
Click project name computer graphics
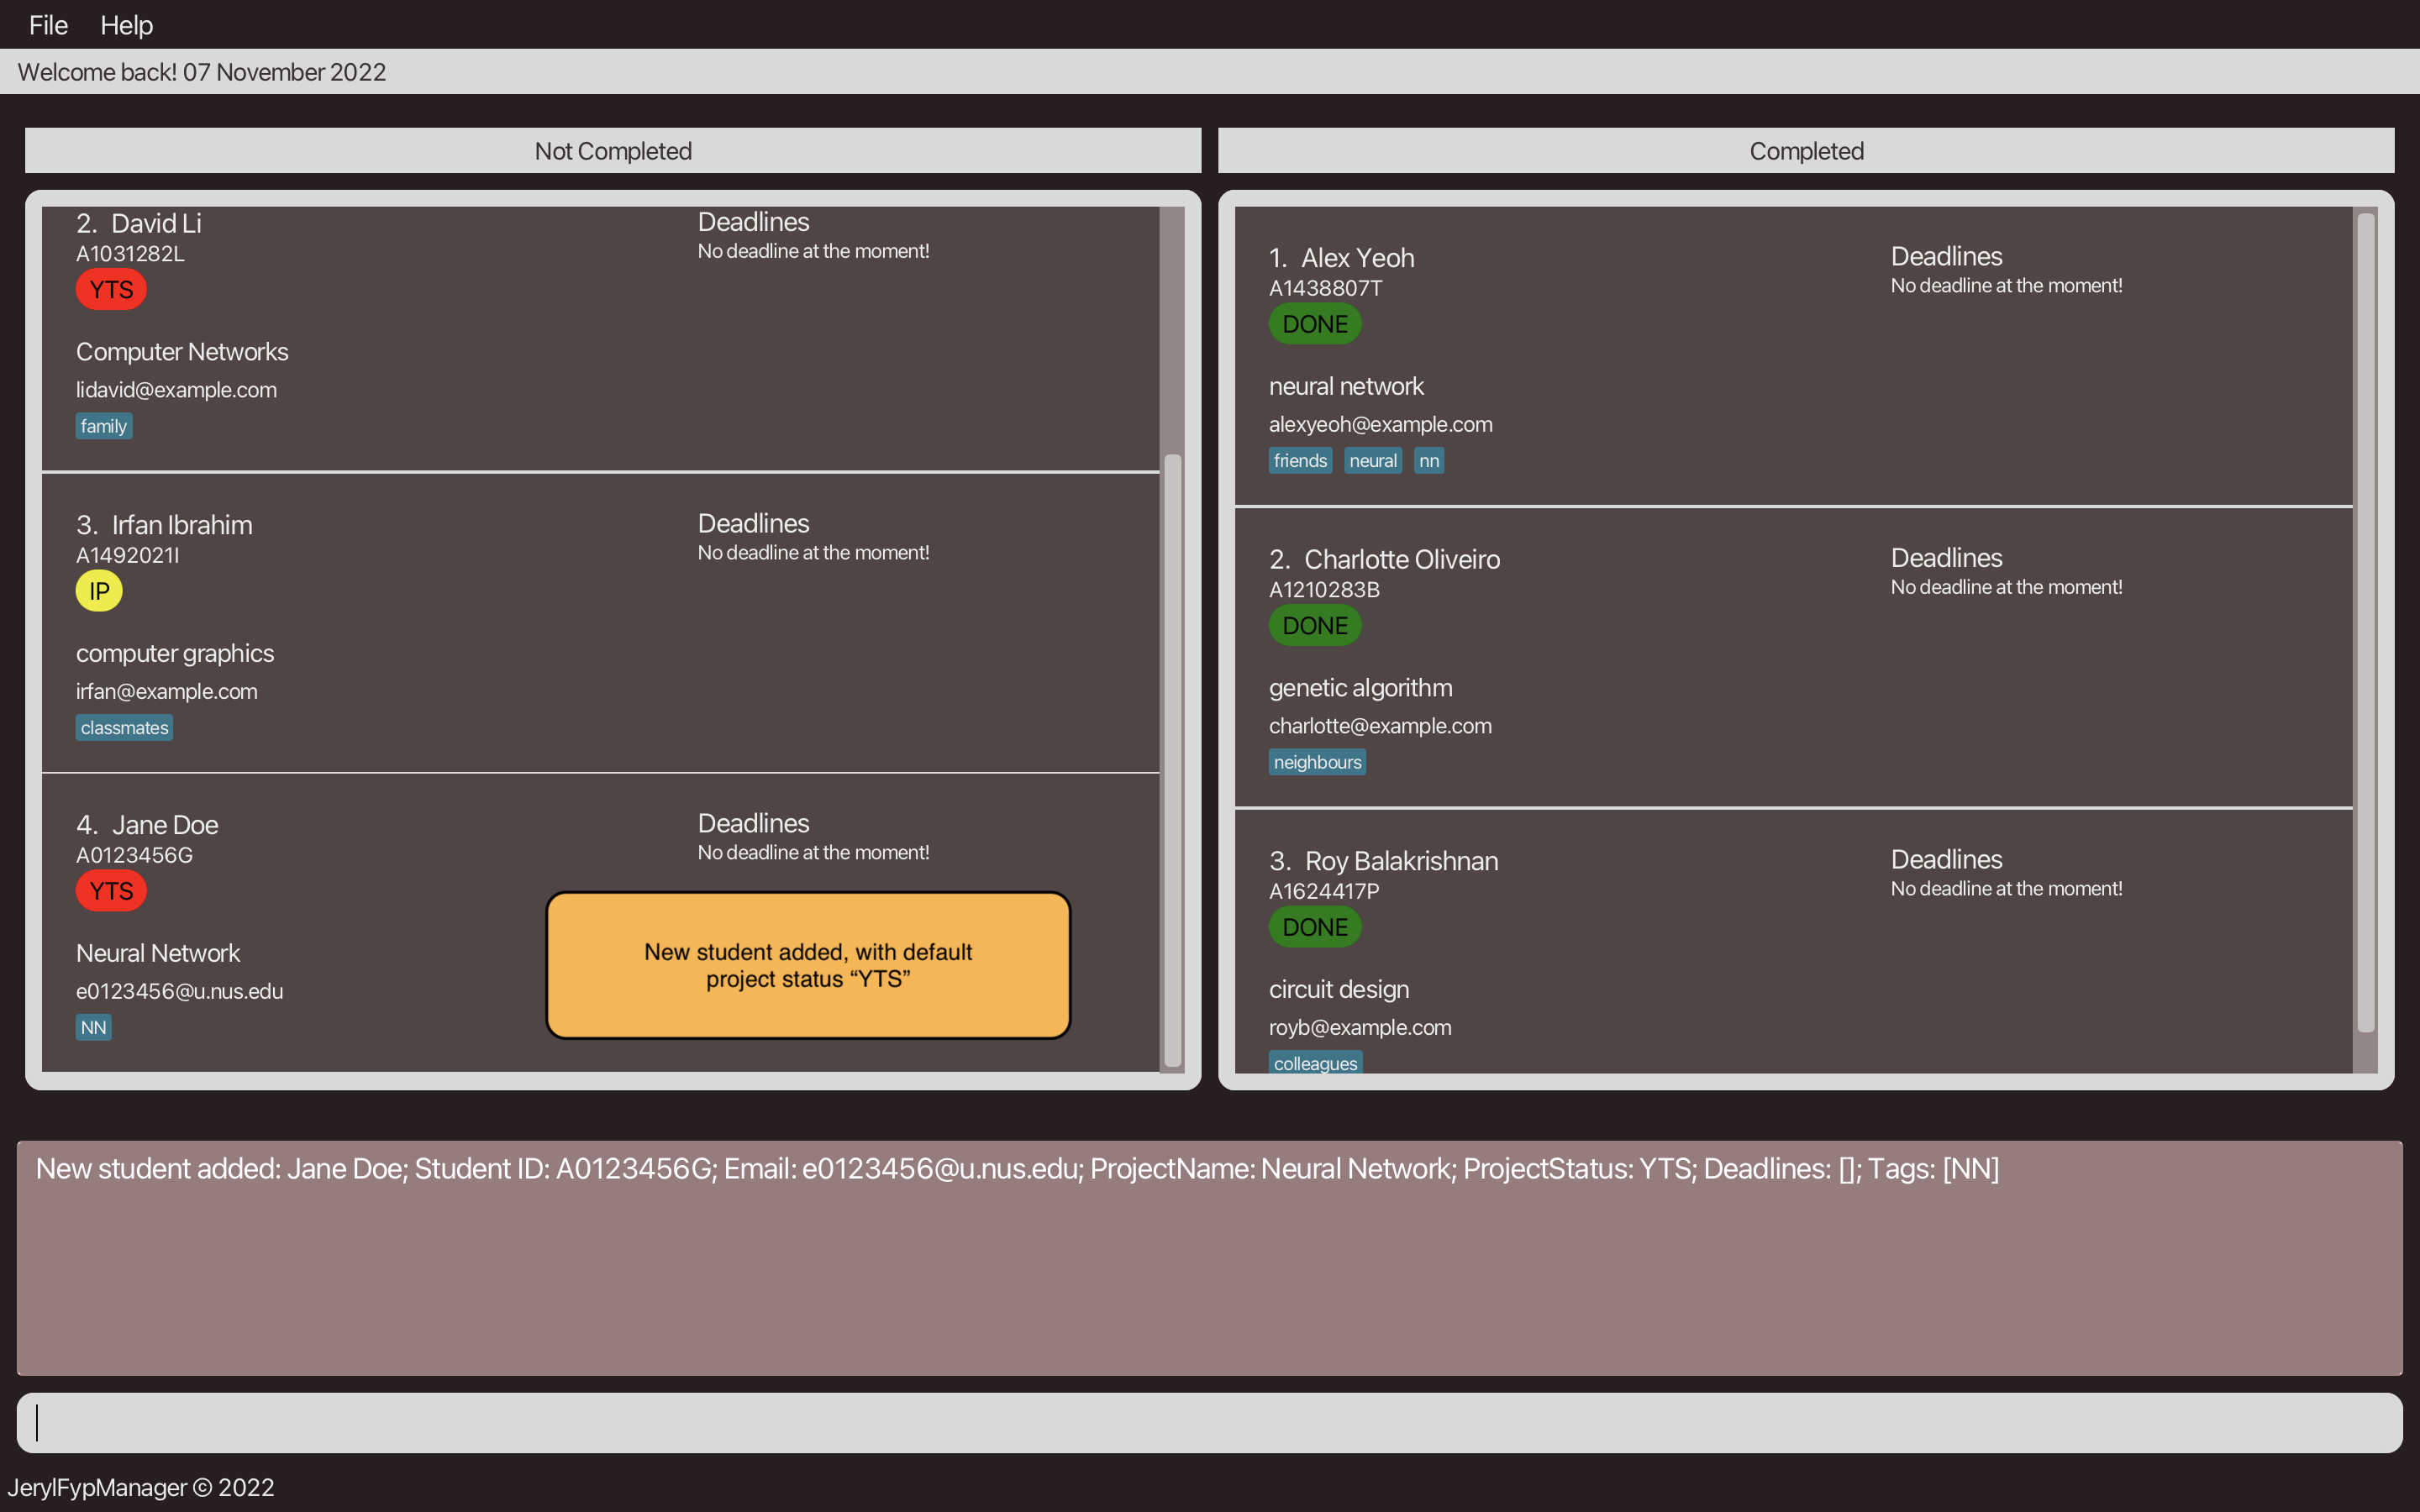175,653
